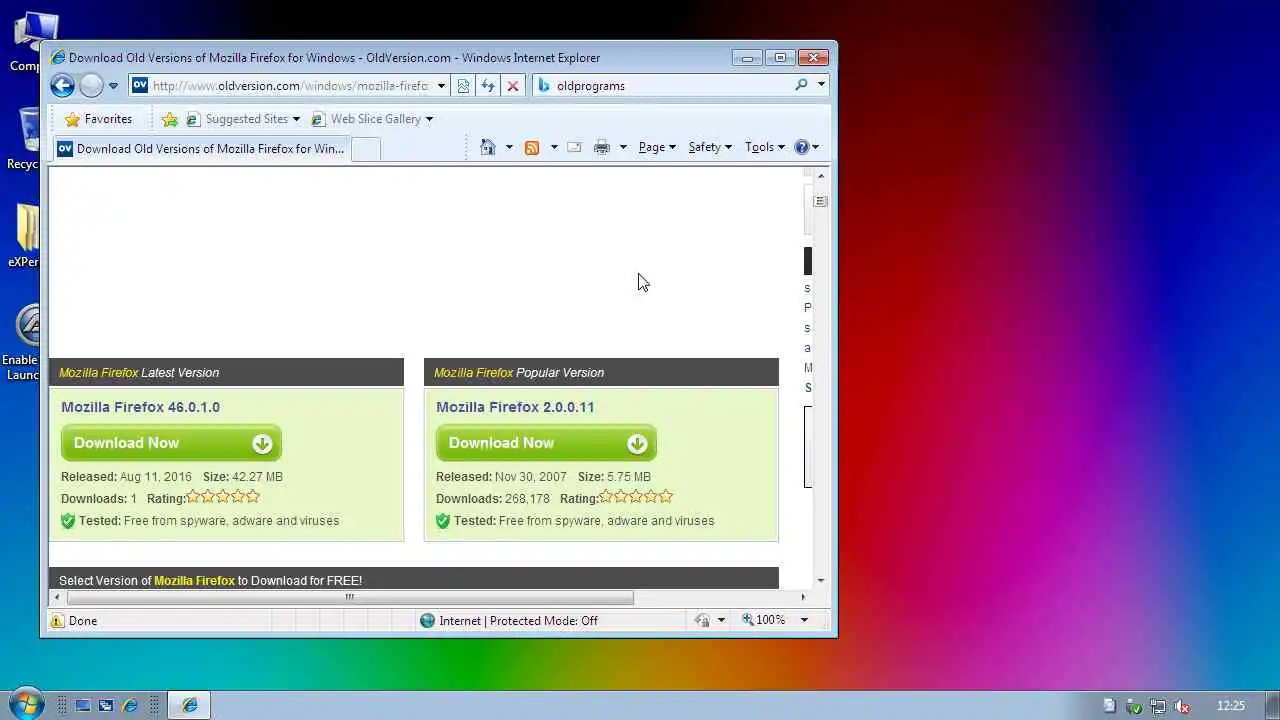Click the orange RSS Feeds icon
1280x720 pixels.
tap(532, 147)
